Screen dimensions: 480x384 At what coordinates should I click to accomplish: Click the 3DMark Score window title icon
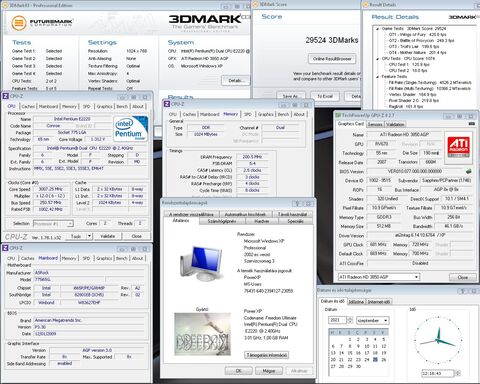tap(256, 4)
